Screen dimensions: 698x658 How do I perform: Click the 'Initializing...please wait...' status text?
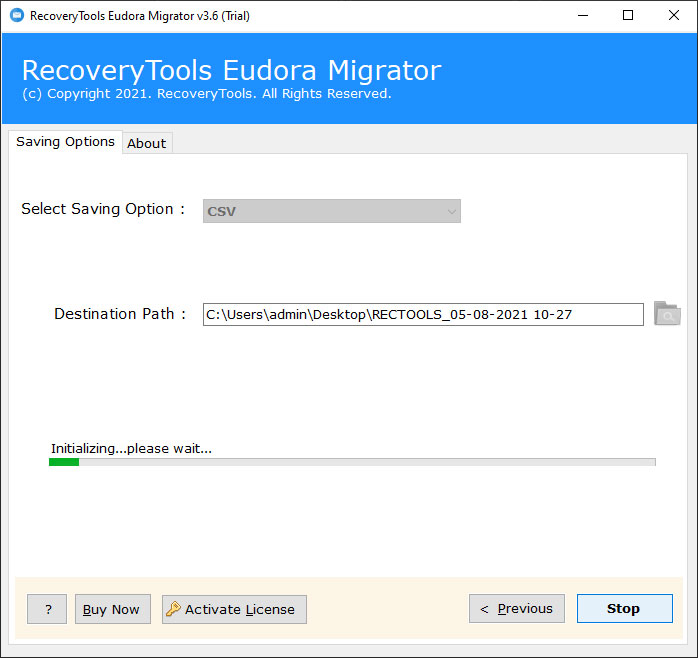131,448
